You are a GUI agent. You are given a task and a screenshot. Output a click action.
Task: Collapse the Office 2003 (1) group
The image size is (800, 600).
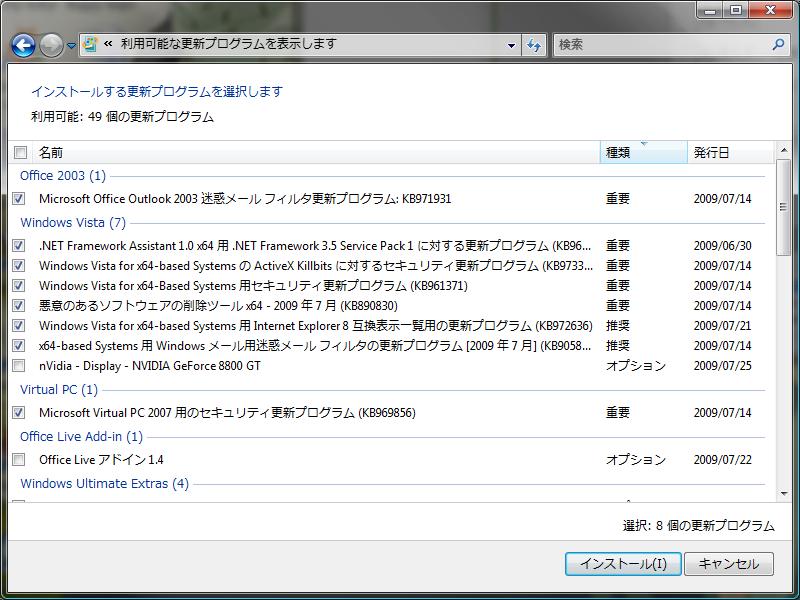[63, 176]
